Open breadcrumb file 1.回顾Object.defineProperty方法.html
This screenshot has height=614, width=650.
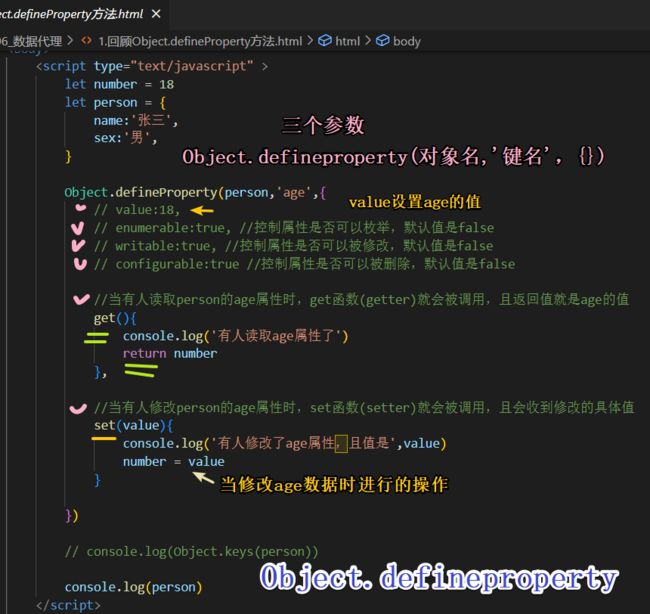pyautogui.click(x=200, y=41)
